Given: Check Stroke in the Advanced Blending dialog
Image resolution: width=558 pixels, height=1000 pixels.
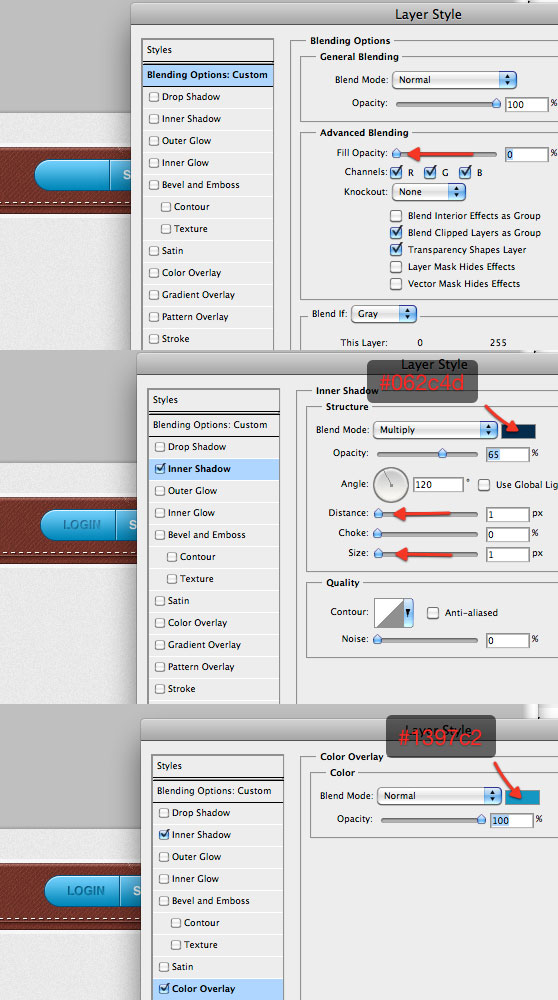Looking at the screenshot, I should (x=154, y=339).
